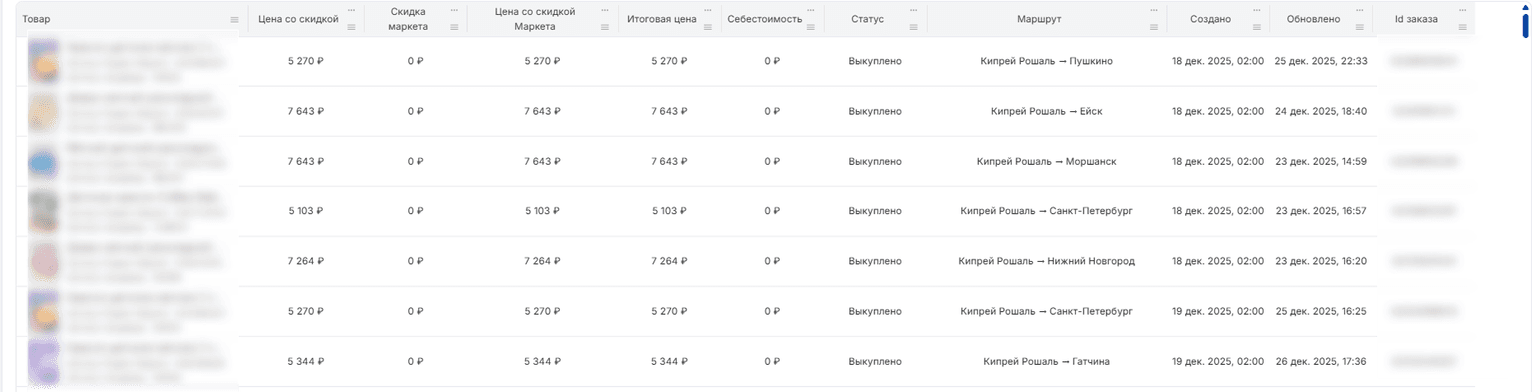1536x392 pixels.
Task: Open three-dots options in Обновлено header
Action: pyautogui.click(x=1361, y=11)
